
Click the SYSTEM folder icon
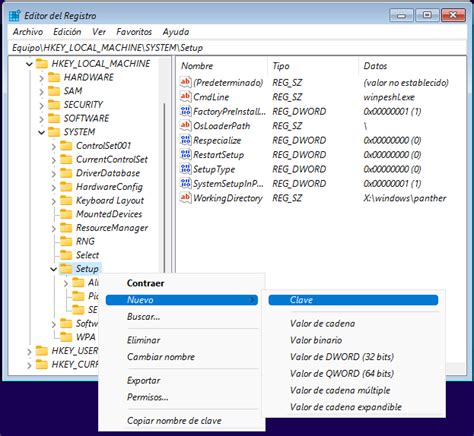pyautogui.click(x=54, y=132)
